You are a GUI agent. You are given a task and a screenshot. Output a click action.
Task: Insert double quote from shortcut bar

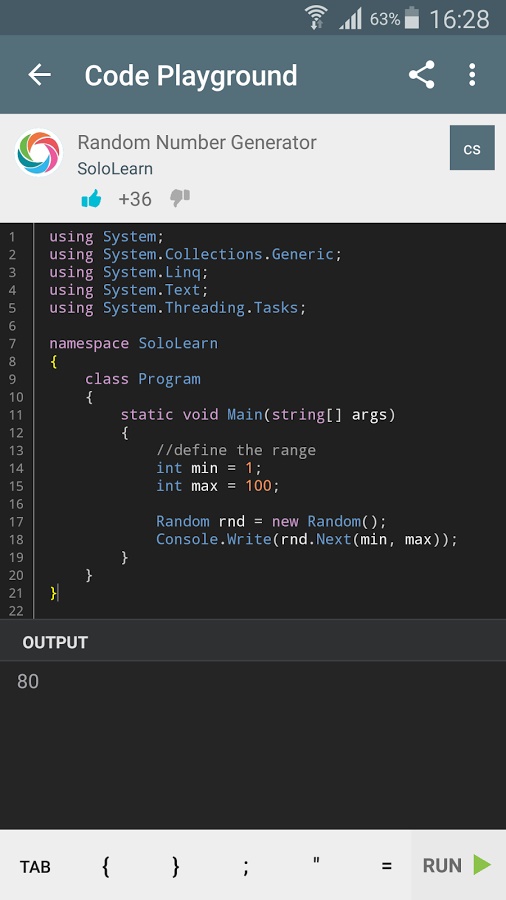[x=316, y=862]
